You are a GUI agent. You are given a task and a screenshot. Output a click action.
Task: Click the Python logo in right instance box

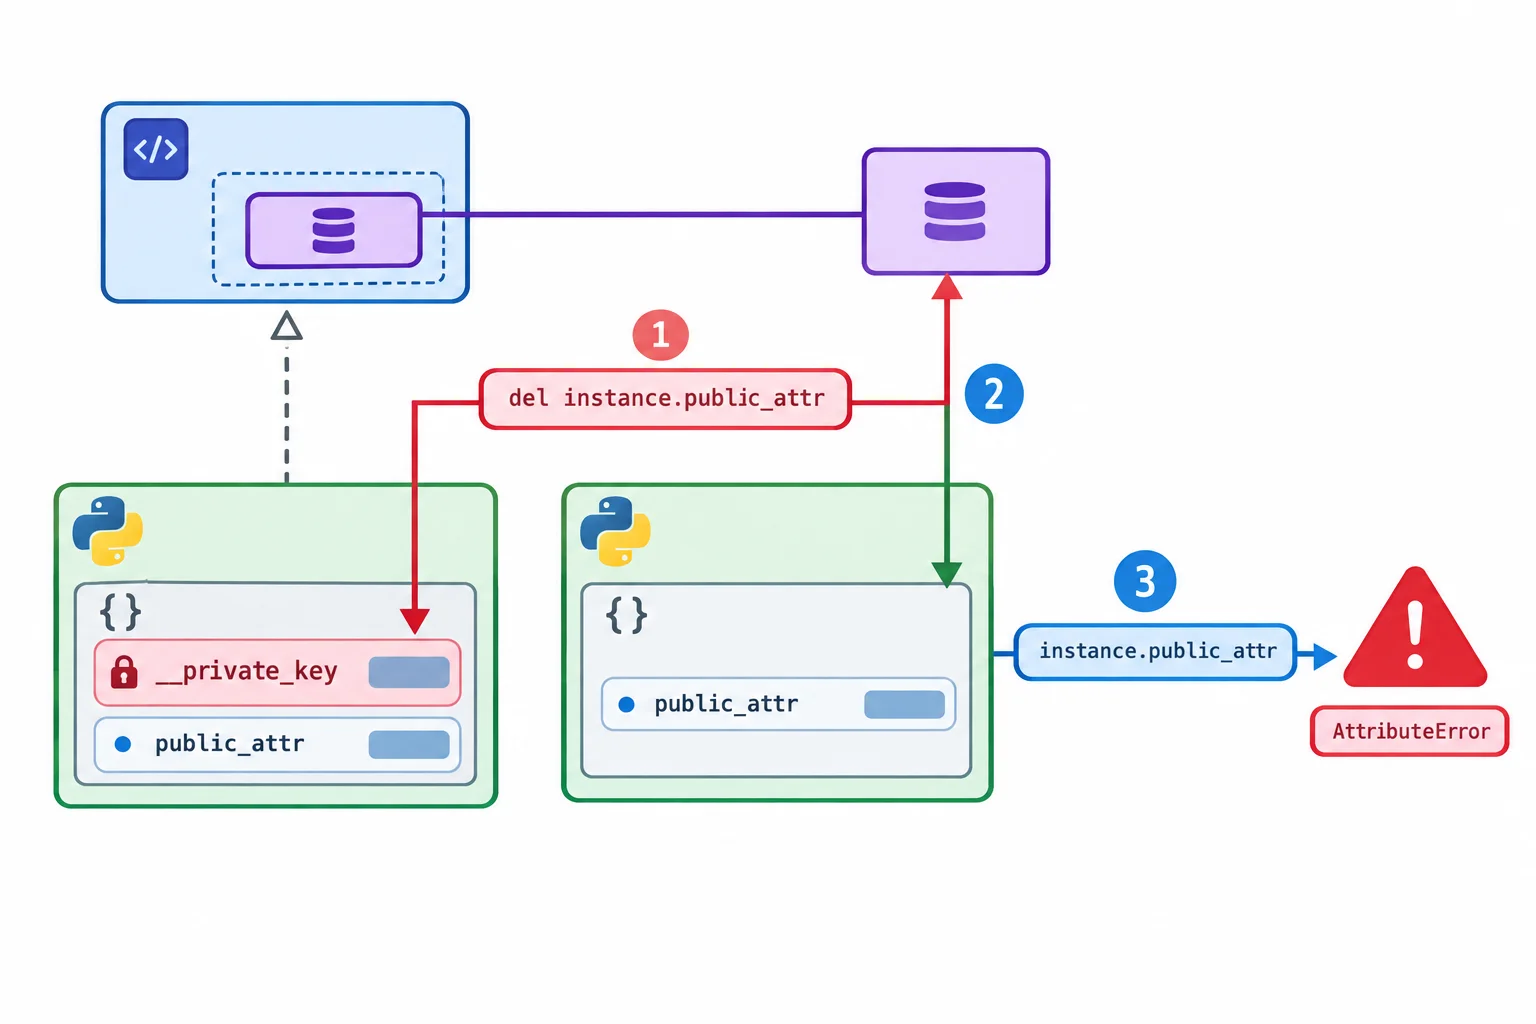[615, 531]
